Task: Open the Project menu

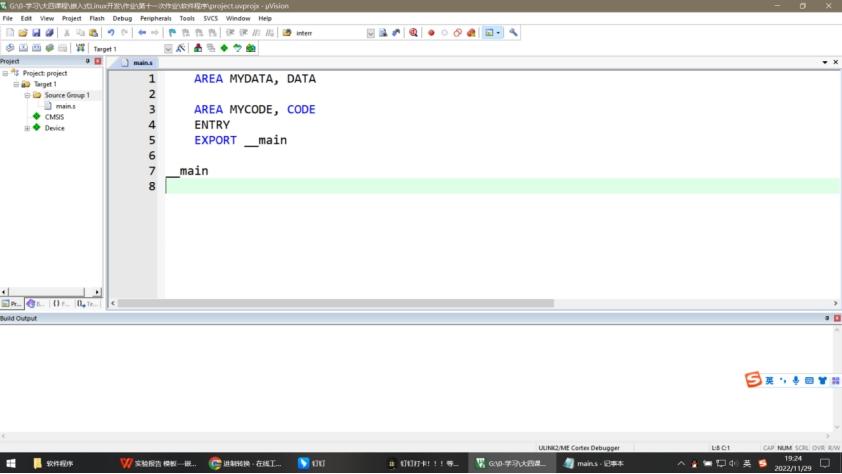Action: (x=71, y=18)
